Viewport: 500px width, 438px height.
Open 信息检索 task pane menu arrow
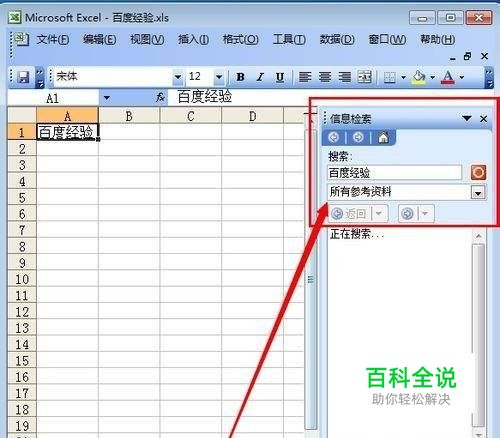(467, 118)
